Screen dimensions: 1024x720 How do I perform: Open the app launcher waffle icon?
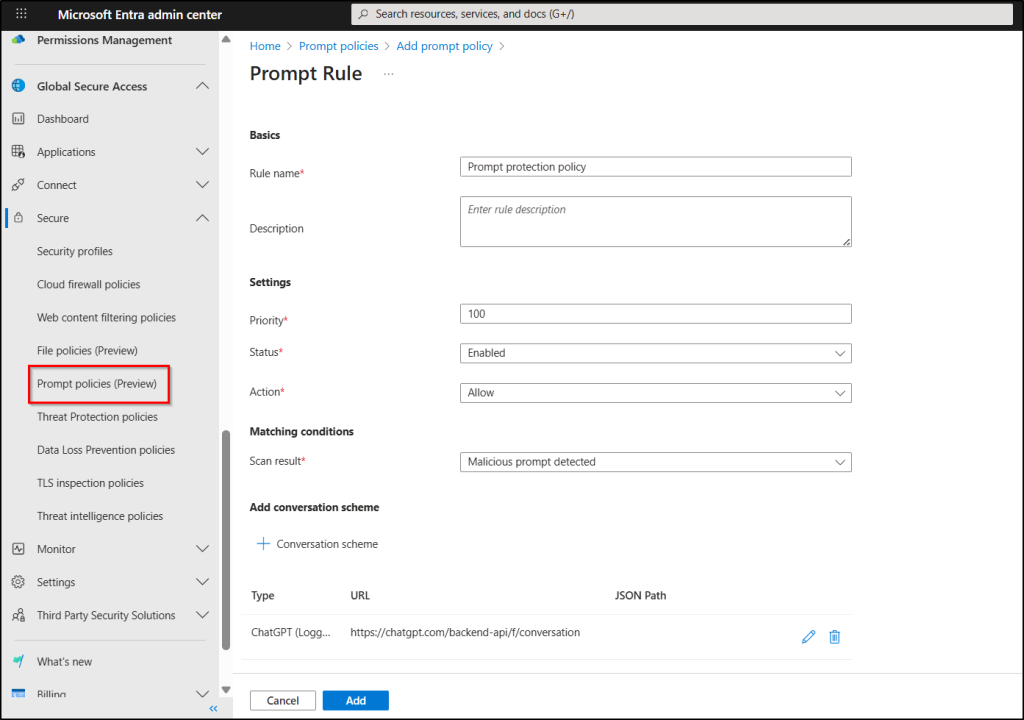(21, 14)
